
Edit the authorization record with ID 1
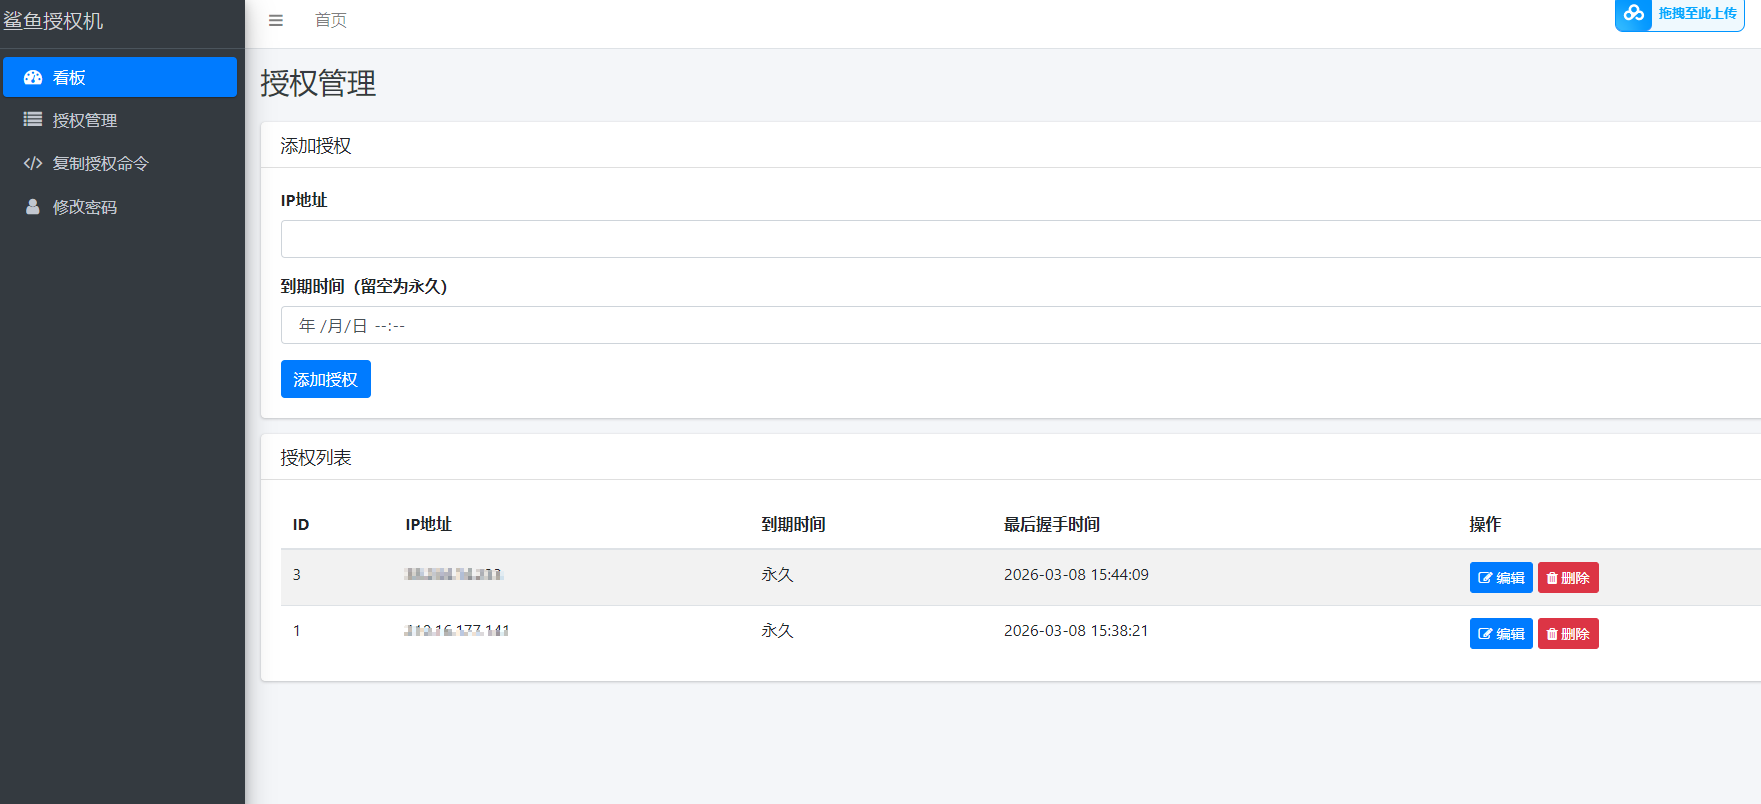(x=1501, y=633)
